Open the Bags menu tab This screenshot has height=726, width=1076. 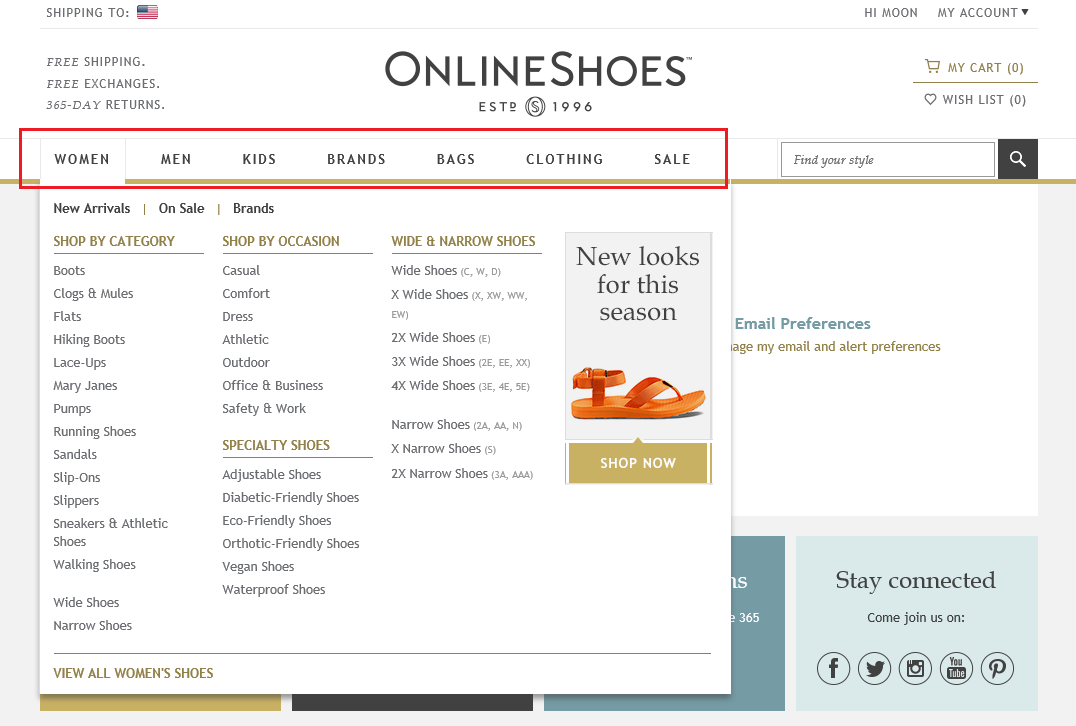coord(456,159)
